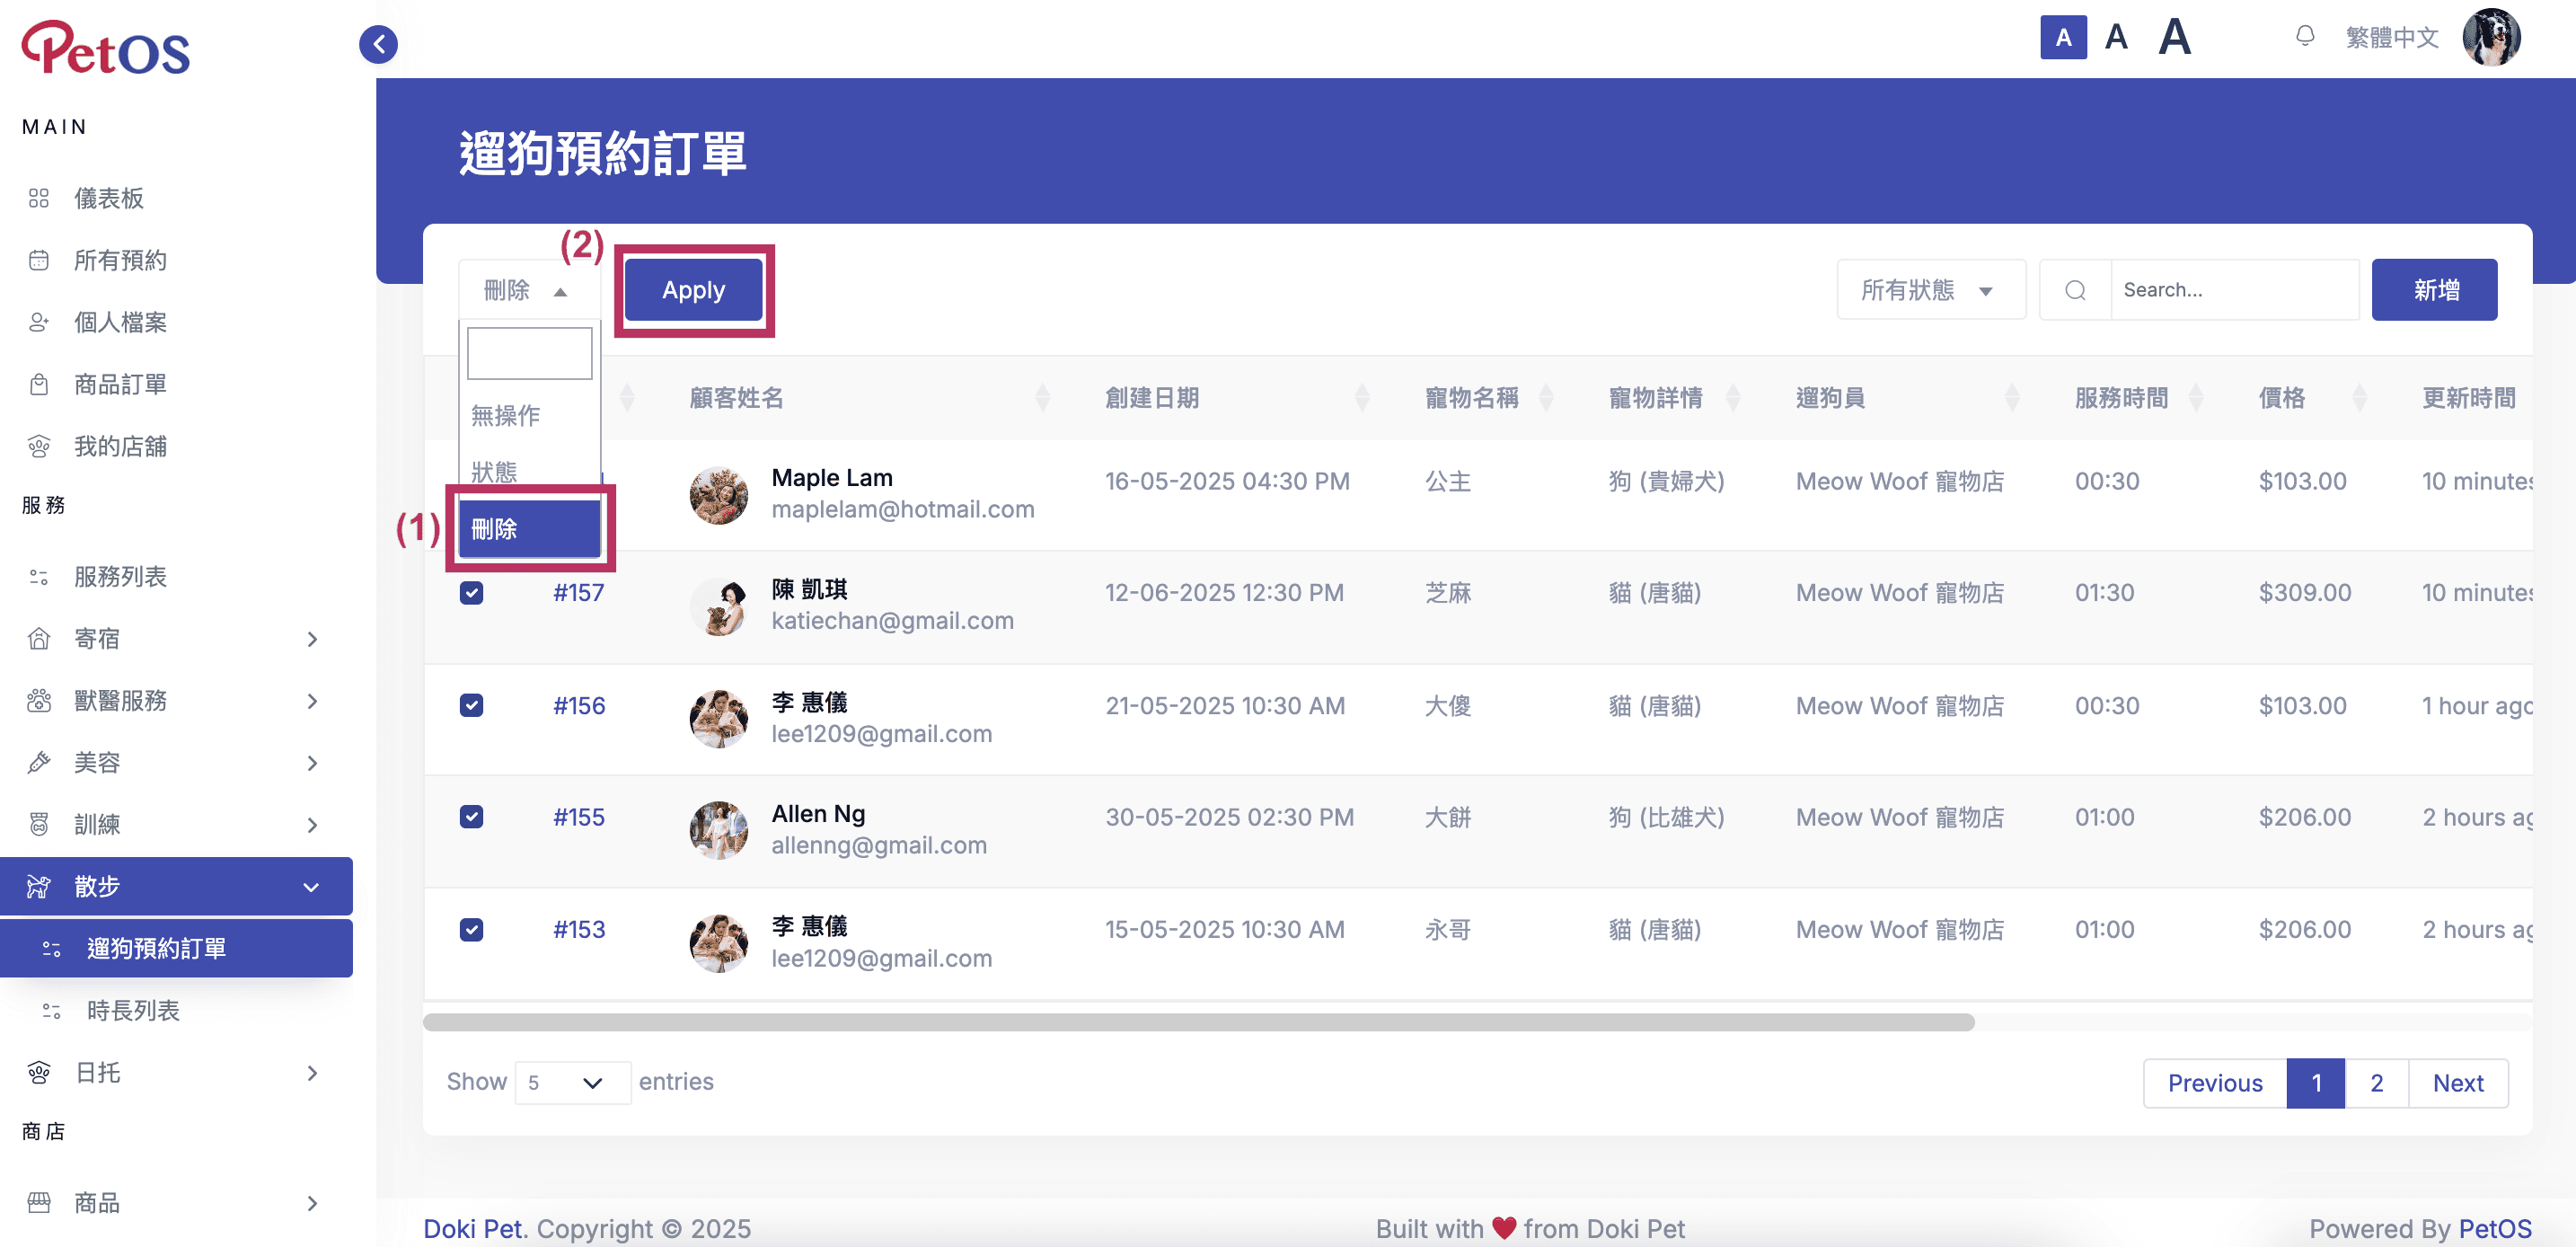This screenshot has width=2576, height=1247.
Task: Click the Apply button
Action: [693, 290]
